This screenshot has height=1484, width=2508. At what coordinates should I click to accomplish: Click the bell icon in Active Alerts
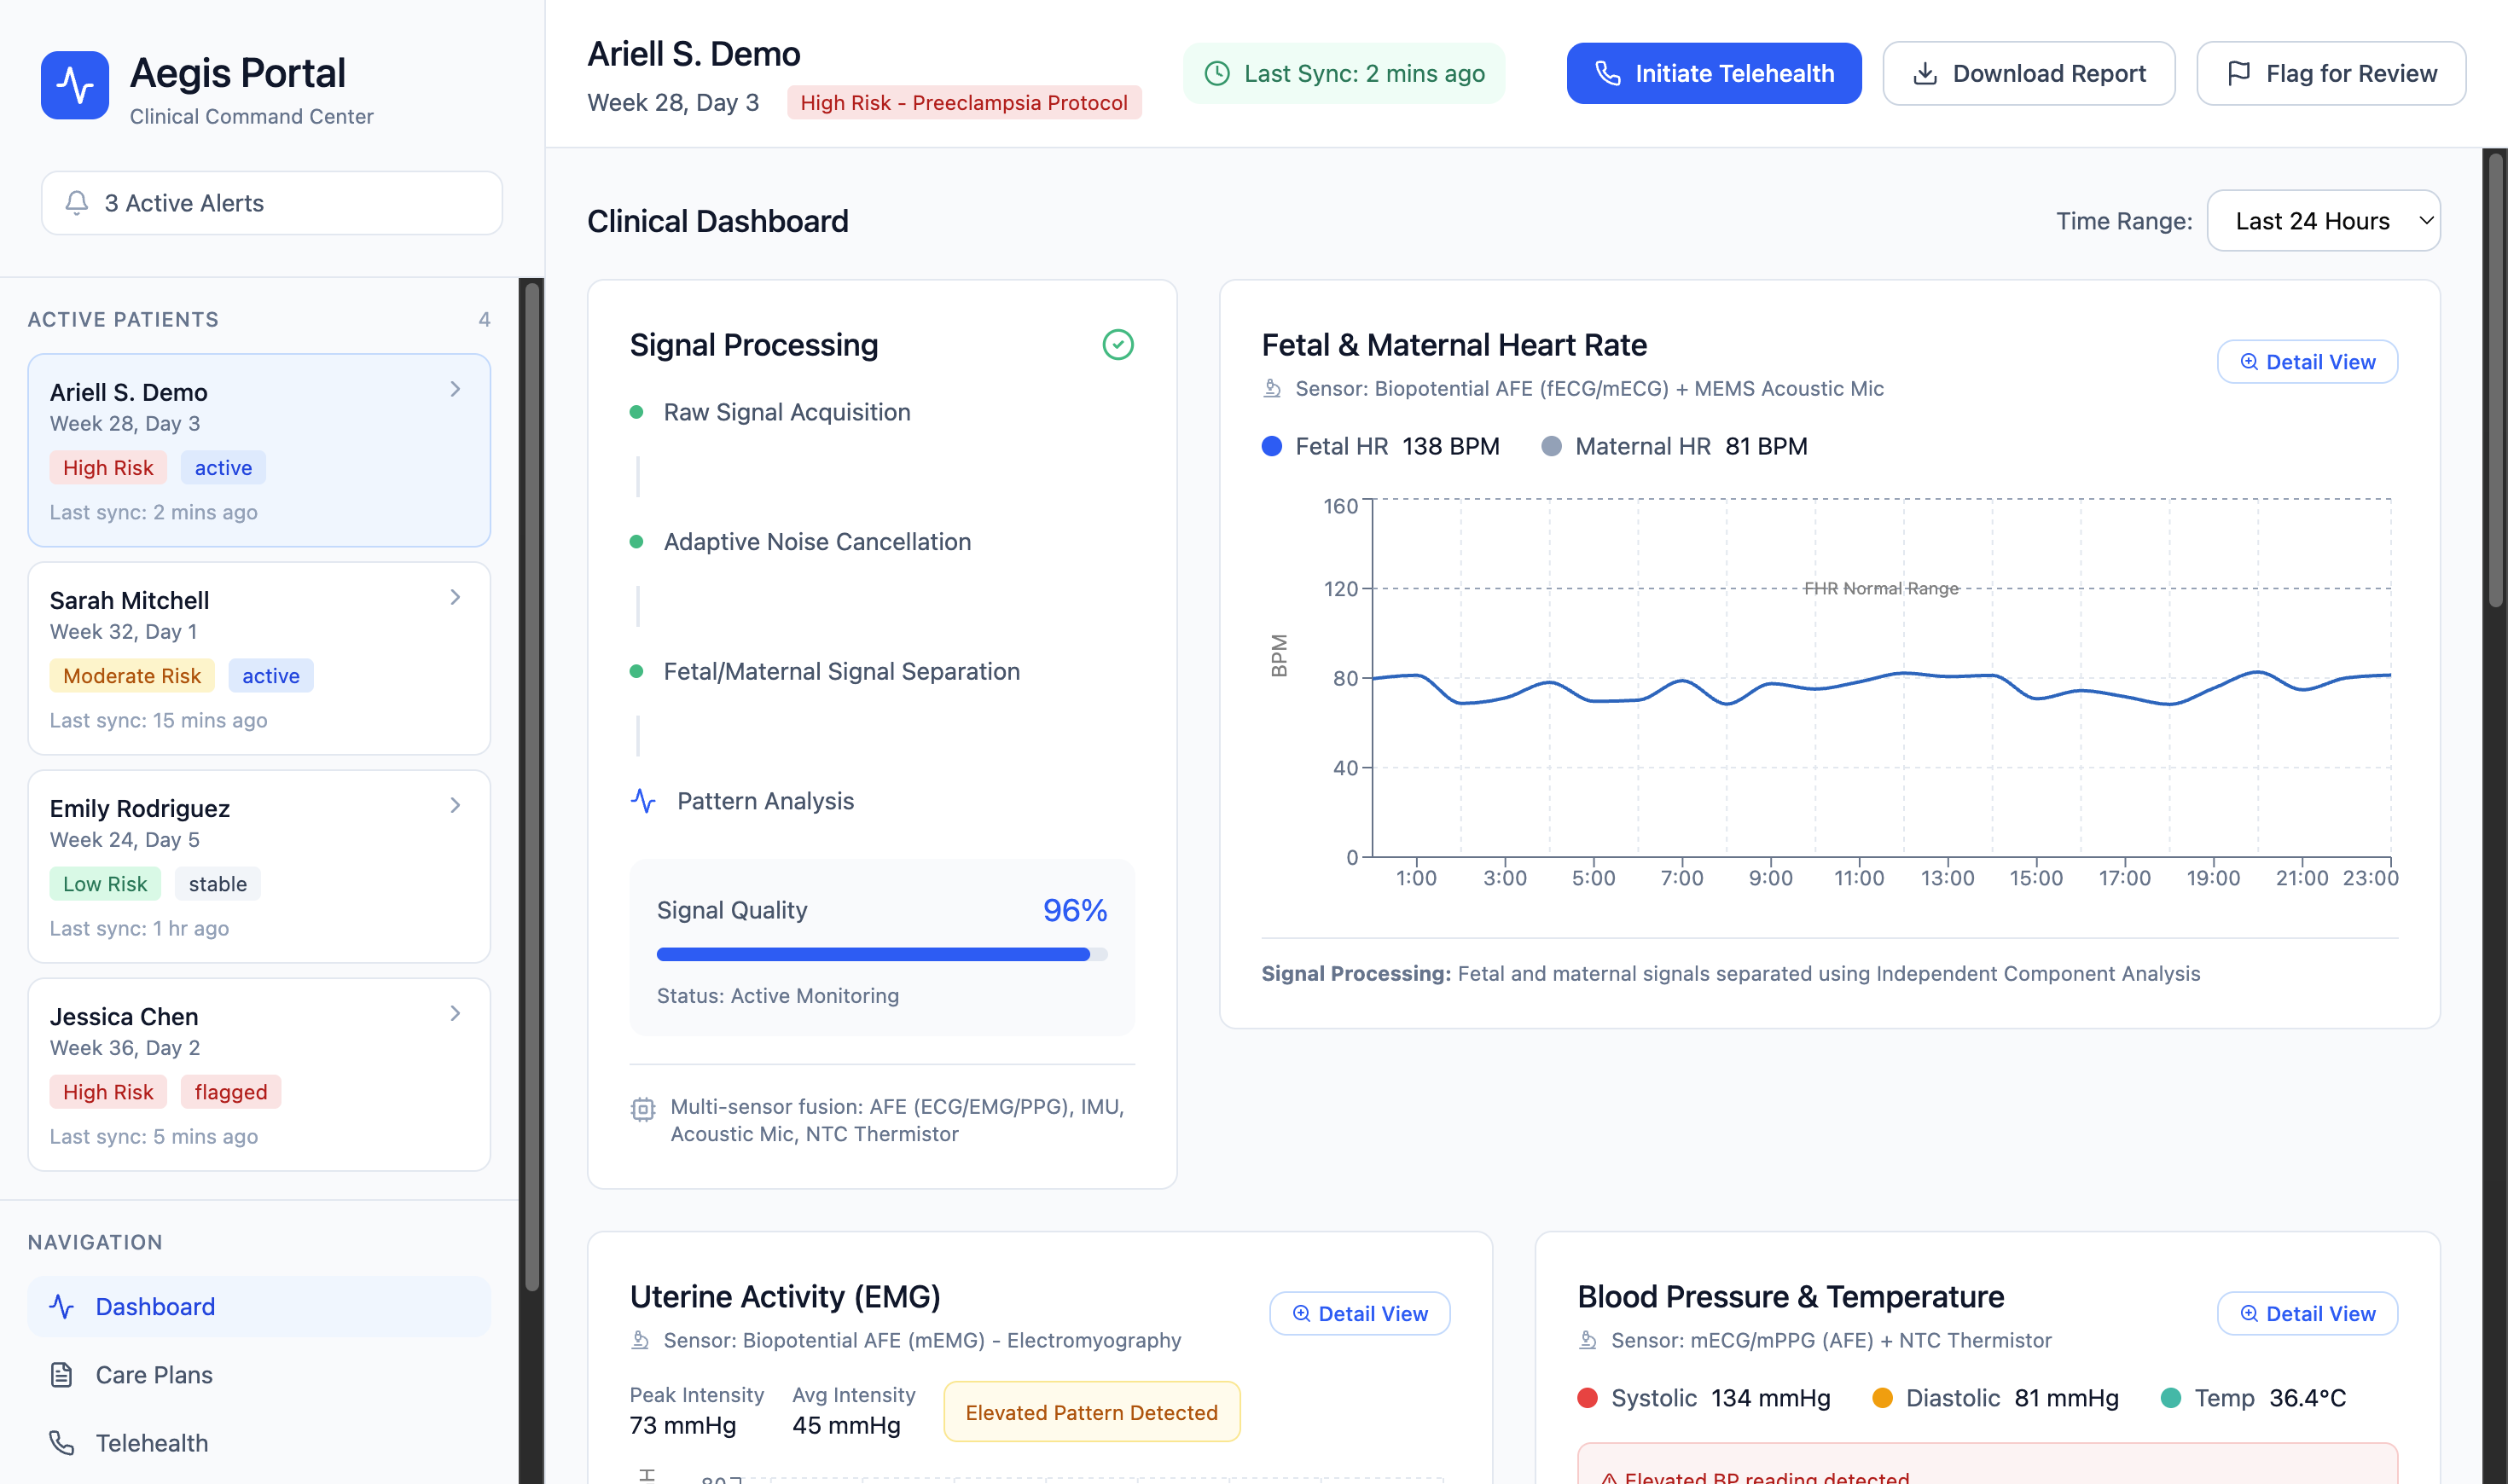coord(77,203)
